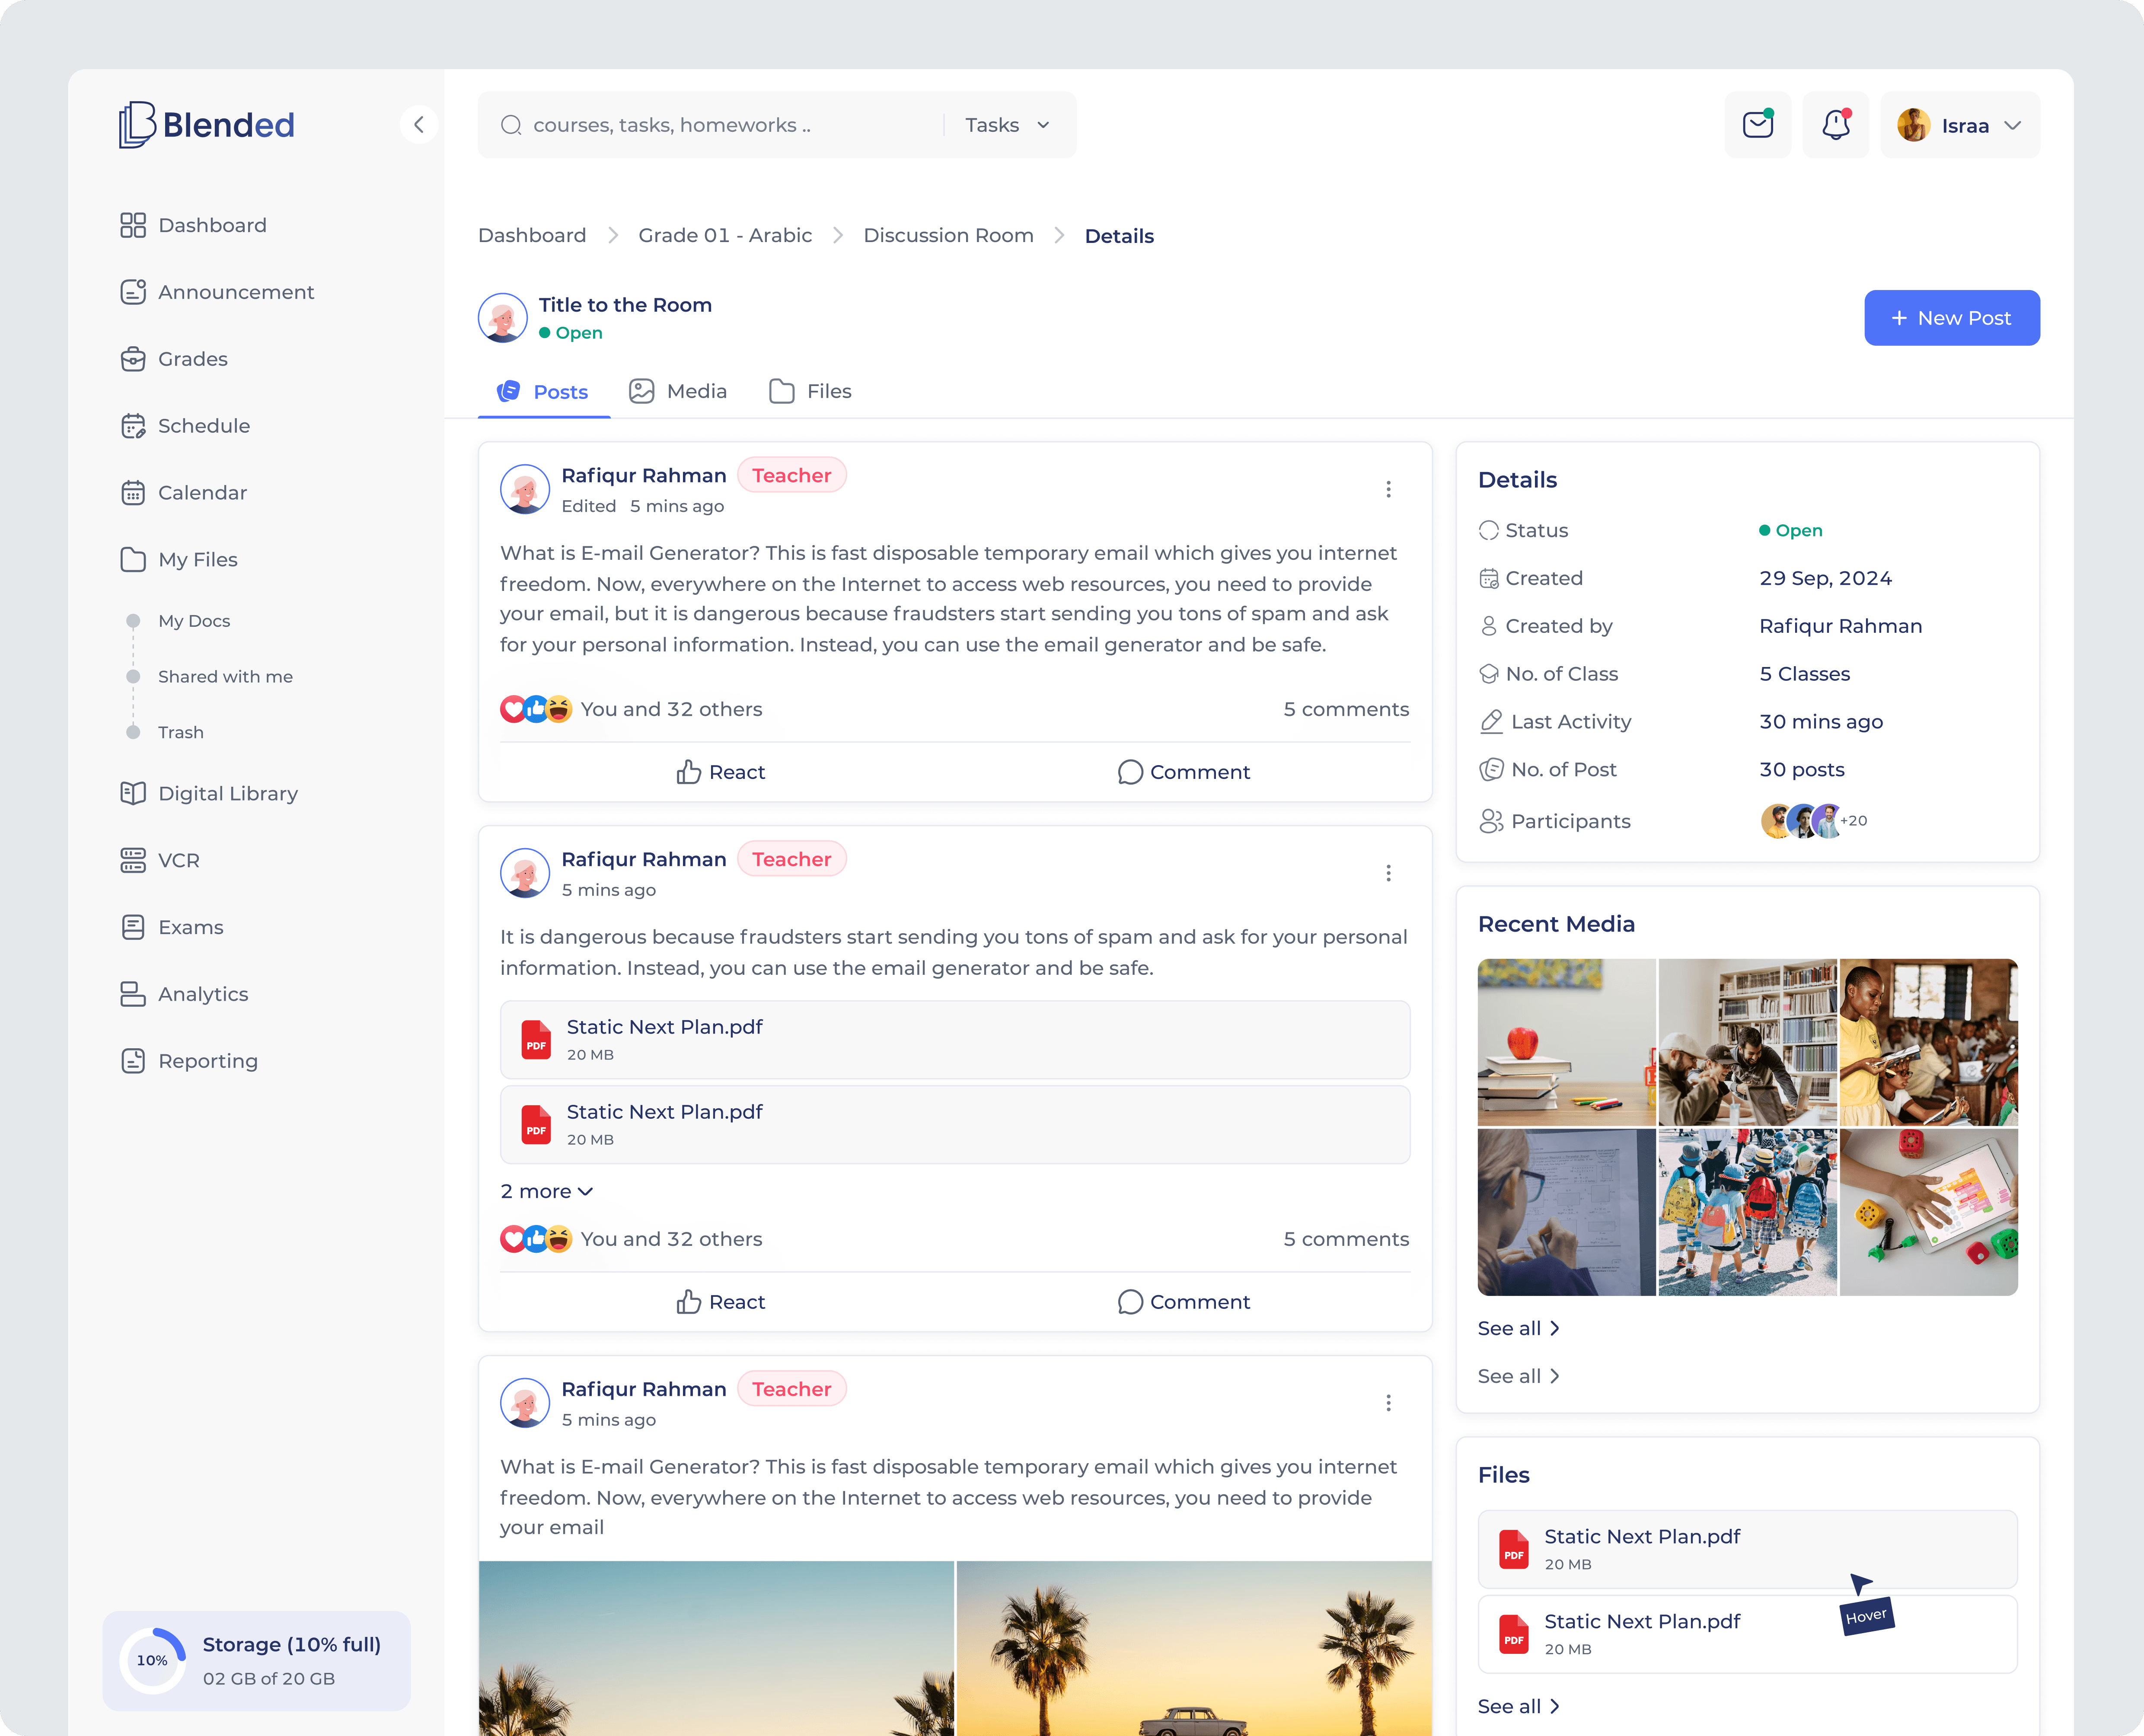The width and height of the screenshot is (2144, 1736).
Task: Open Digital Library from the sidebar
Action: coord(227,793)
